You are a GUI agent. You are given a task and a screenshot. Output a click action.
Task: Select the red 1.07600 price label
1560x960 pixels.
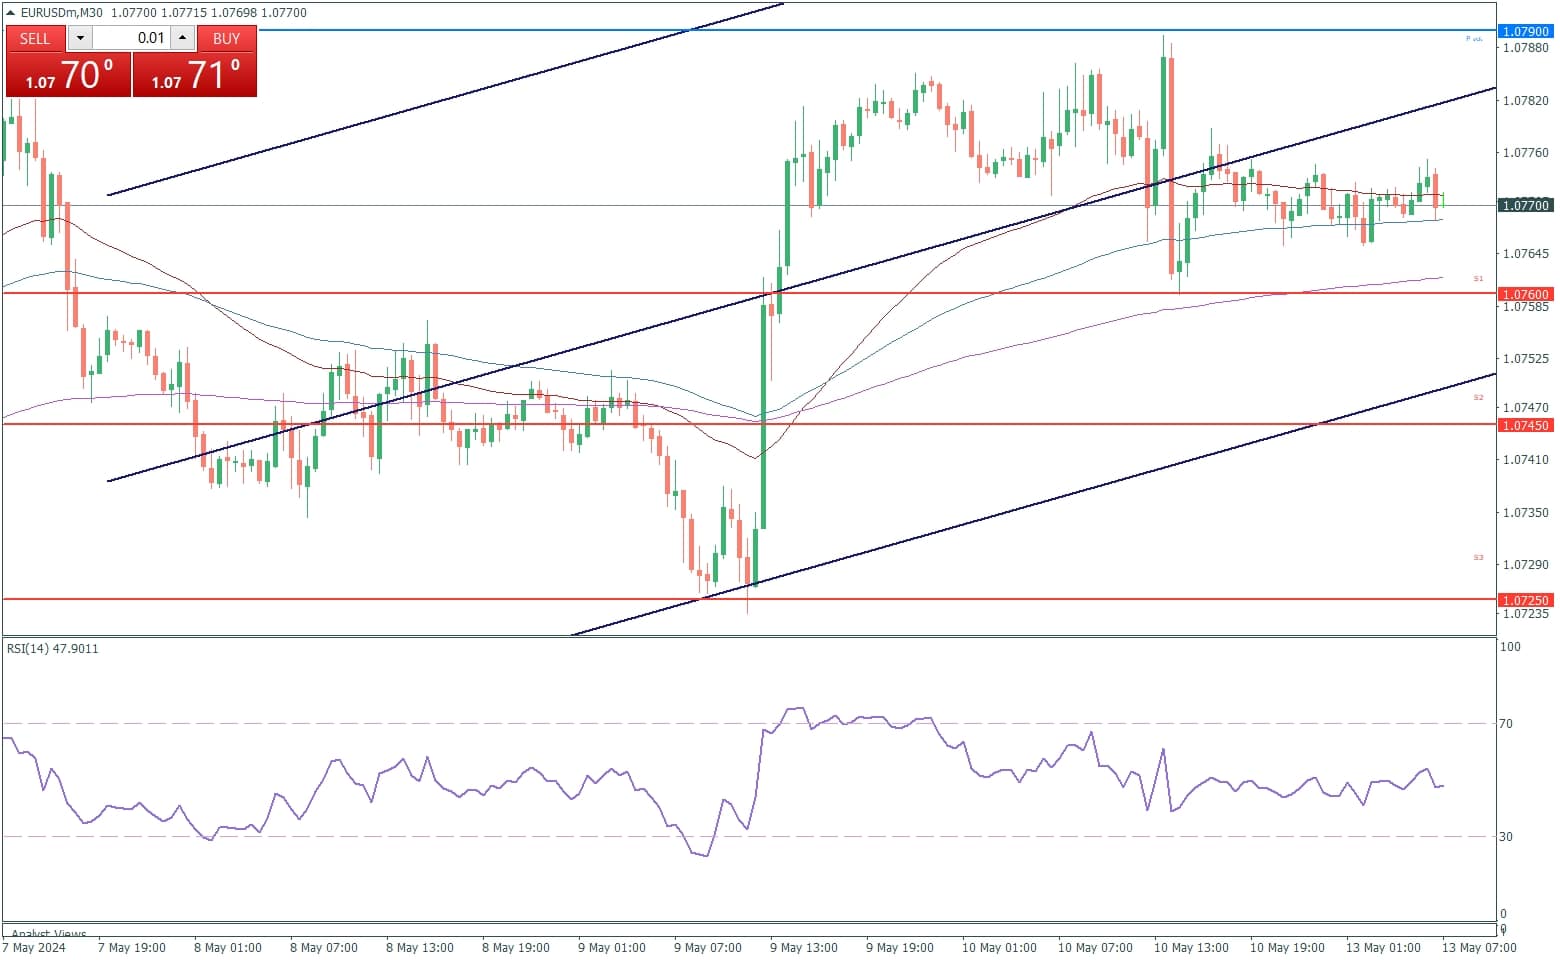pos(1525,294)
